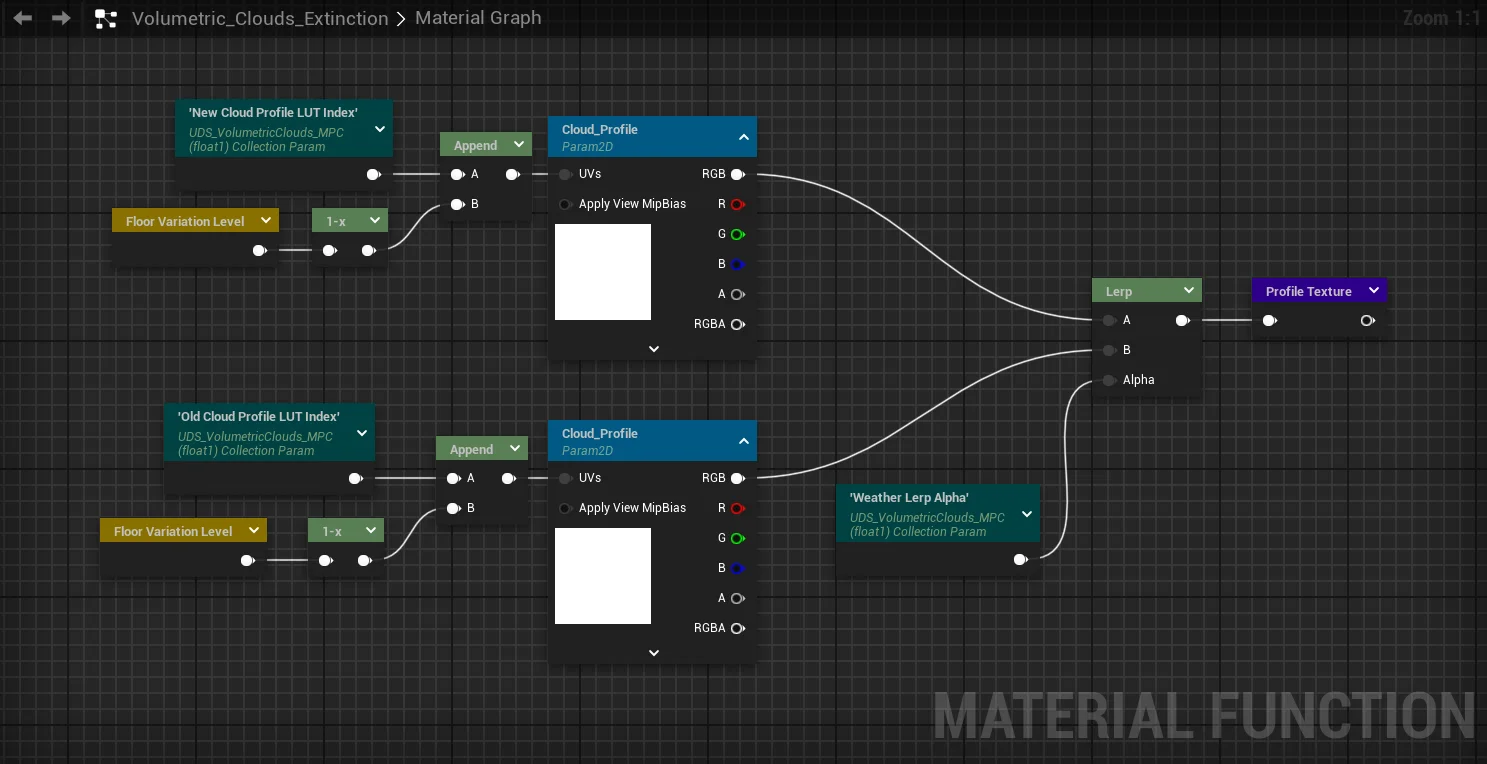Open Lerp node dropdown chevron
This screenshot has width=1487, height=764.
coord(1188,291)
